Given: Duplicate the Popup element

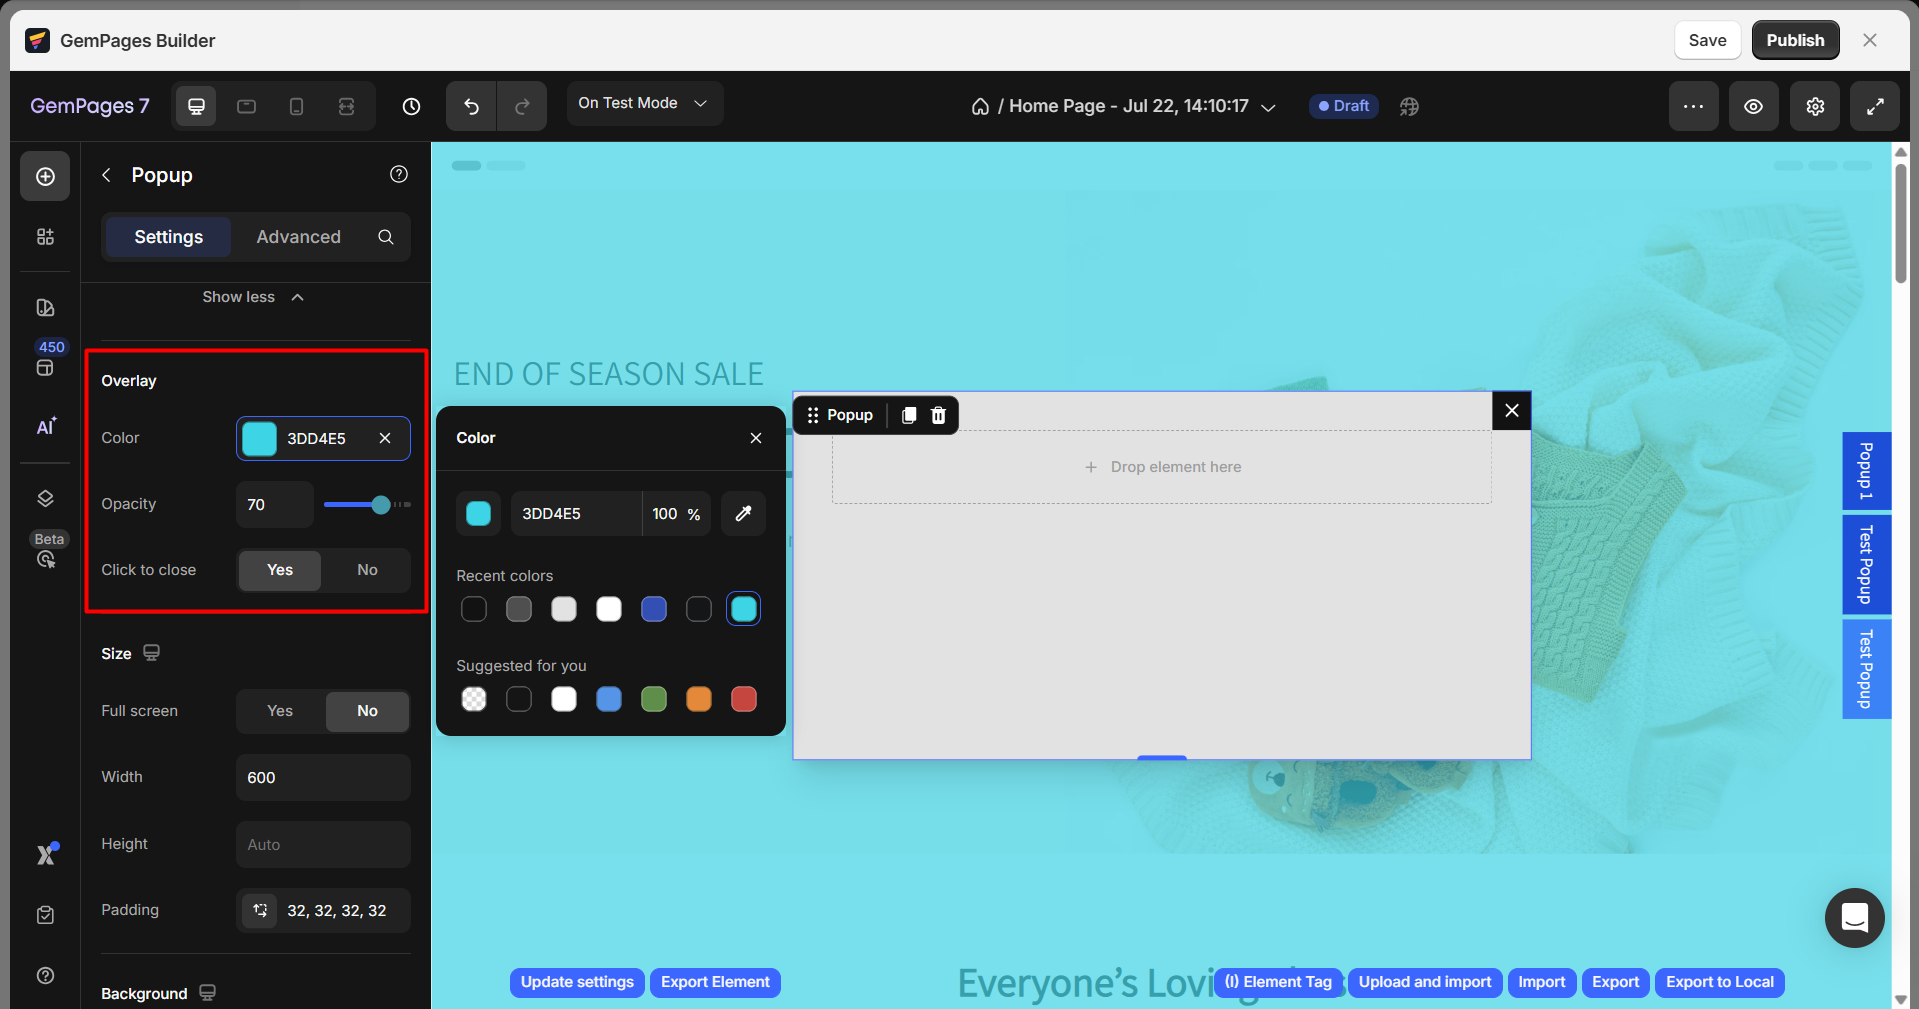Looking at the screenshot, I should [909, 415].
